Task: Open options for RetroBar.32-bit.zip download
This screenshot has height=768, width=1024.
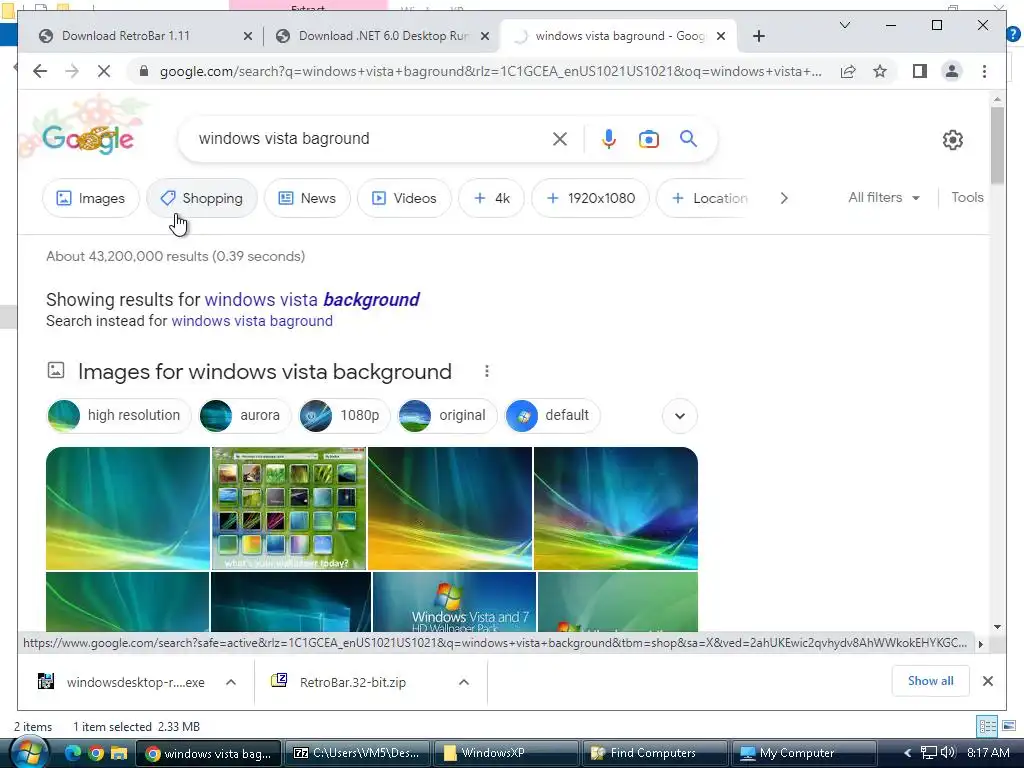Action: [464, 682]
